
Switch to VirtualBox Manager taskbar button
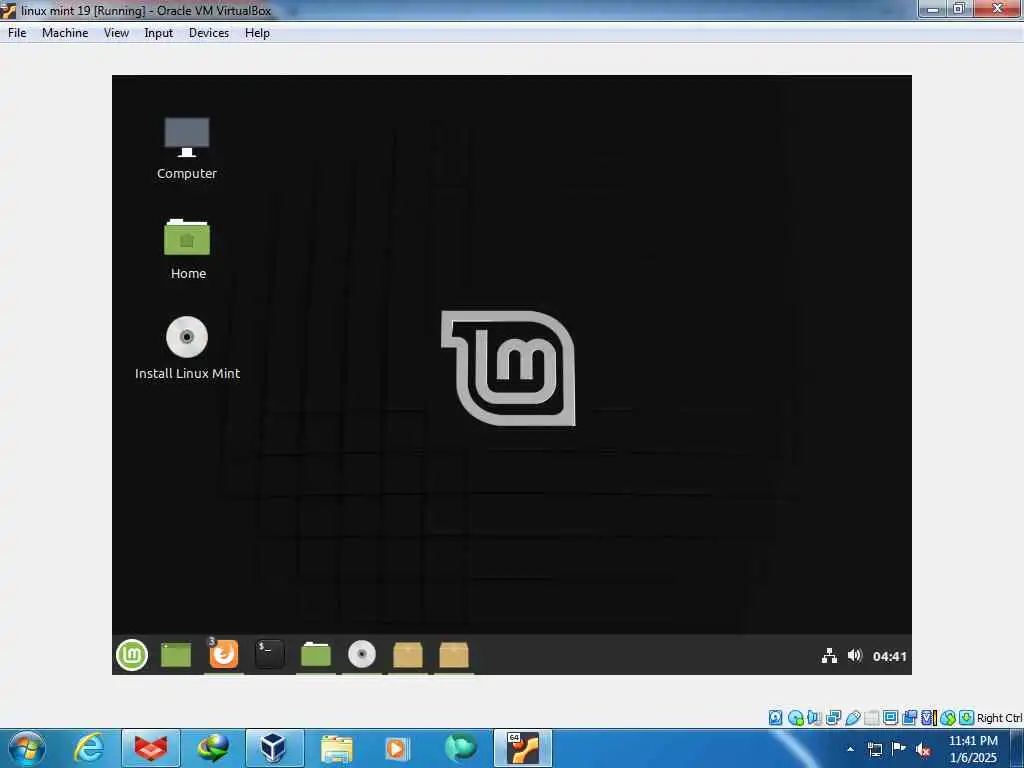click(x=274, y=748)
